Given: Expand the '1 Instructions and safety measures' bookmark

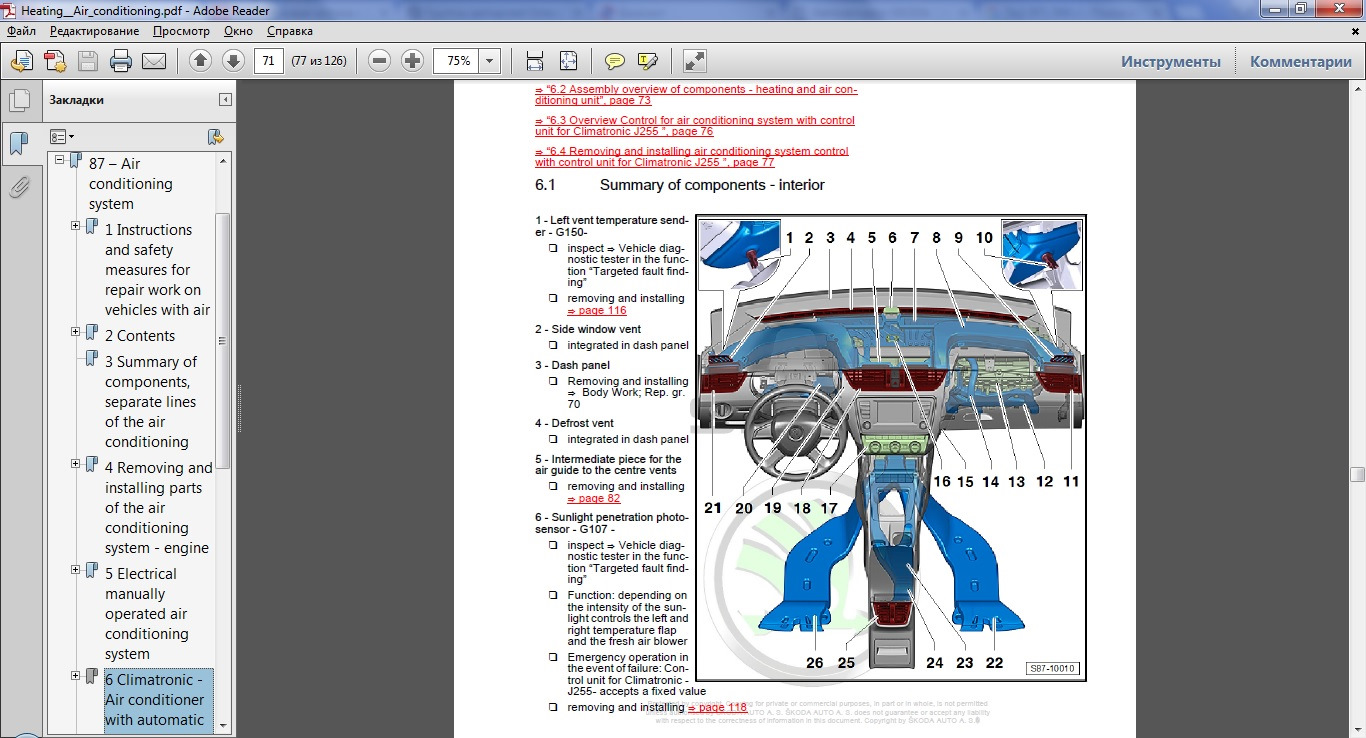Looking at the screenshot, I should [x=76, y=226].
